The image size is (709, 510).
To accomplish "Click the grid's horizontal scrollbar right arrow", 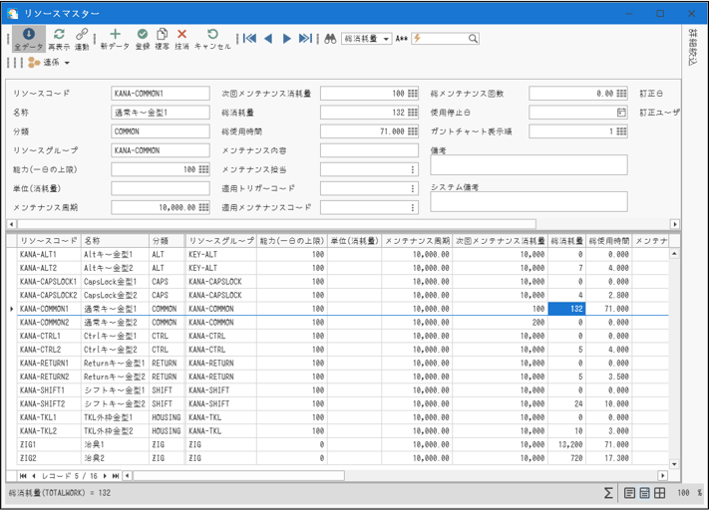I will [662, 476].
